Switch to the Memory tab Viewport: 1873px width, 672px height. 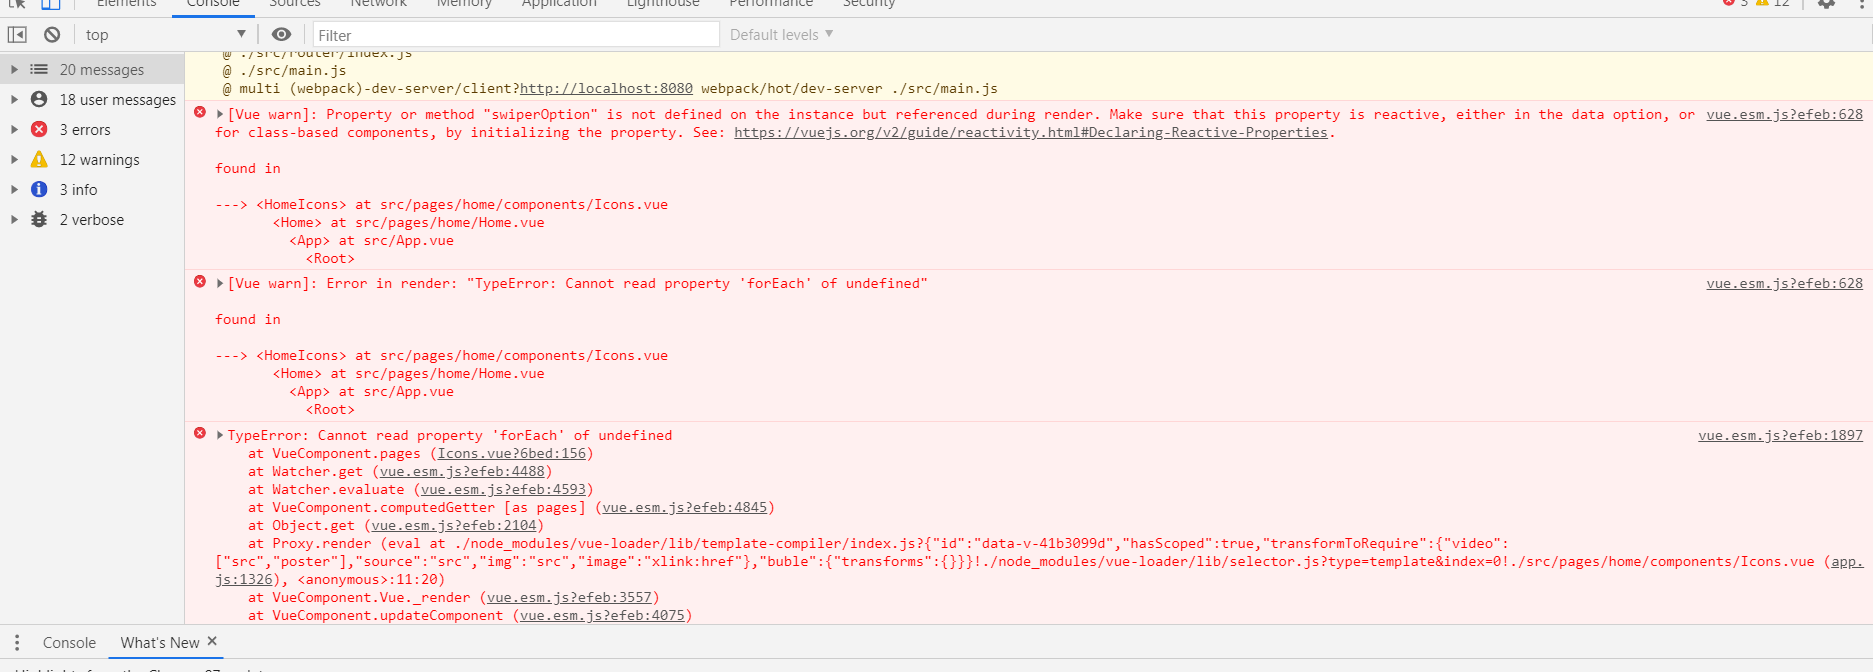point(464,5)
